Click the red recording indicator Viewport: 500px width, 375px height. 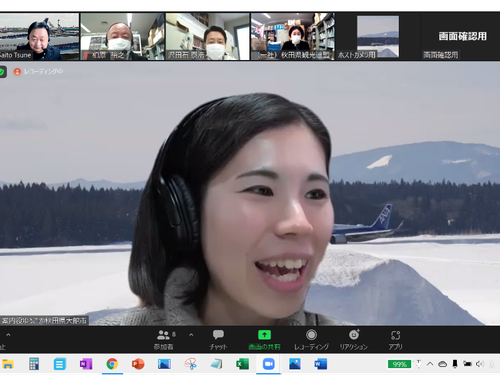click(17, 72)
